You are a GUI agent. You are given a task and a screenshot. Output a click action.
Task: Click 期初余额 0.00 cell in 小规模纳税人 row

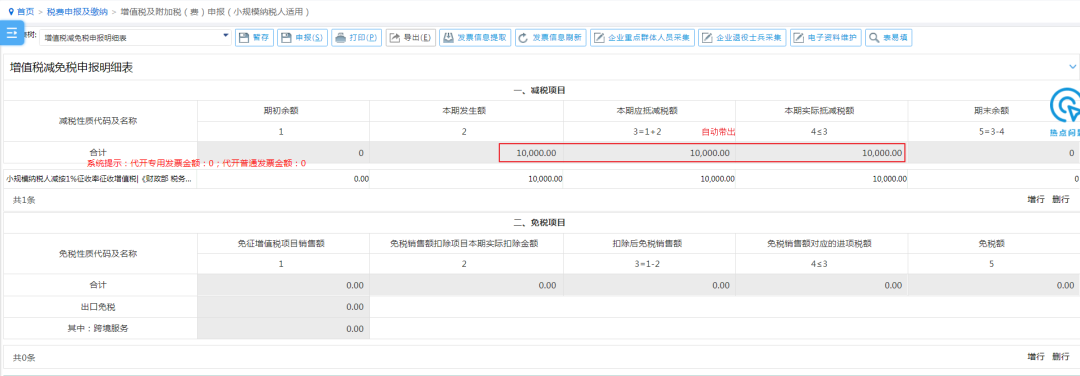tap(284, 179)
